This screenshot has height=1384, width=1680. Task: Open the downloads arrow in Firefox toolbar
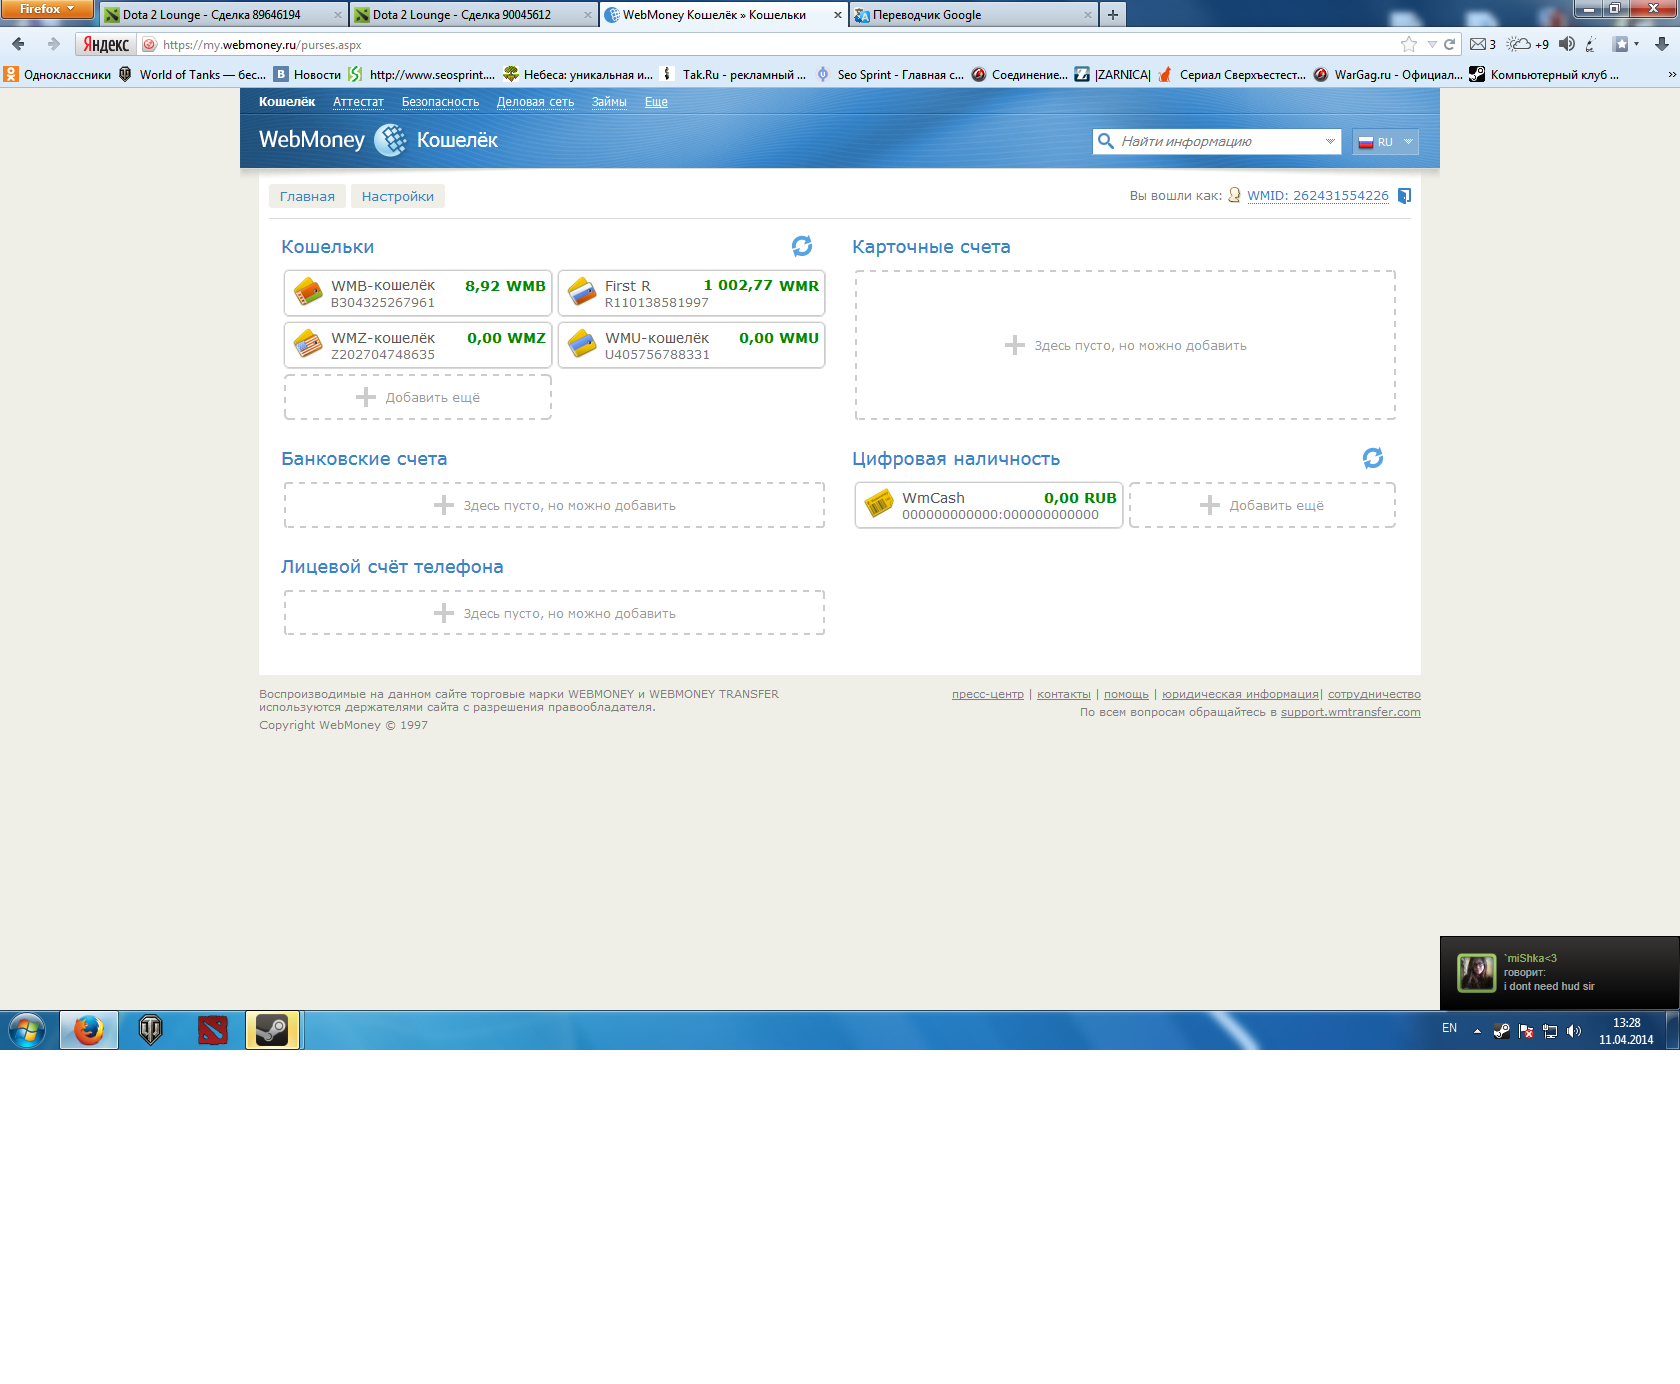click(1661, 44)
